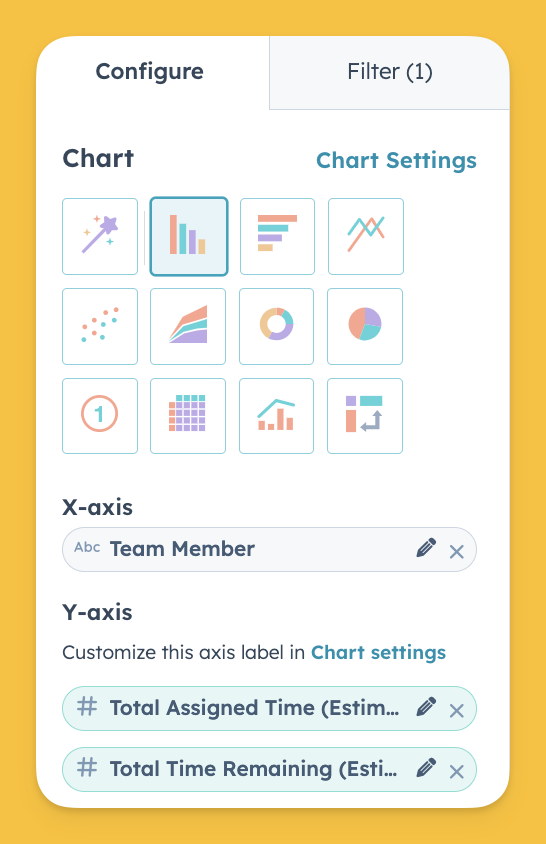Select the line chart type
Image resolution: width=546 pixels, height=844 pixels.
[x=366, y=236]
